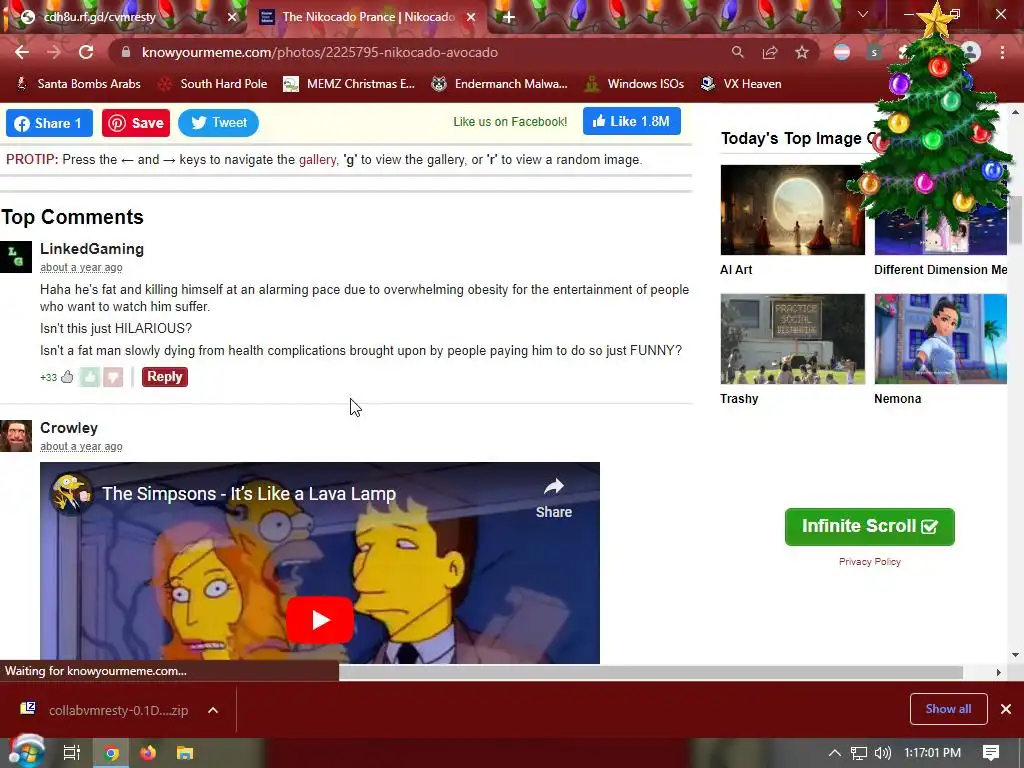Screen dimensions: 1024x768
Task: Open Santa Bombs Arabs bookmark
Action: tap(78, 84)
